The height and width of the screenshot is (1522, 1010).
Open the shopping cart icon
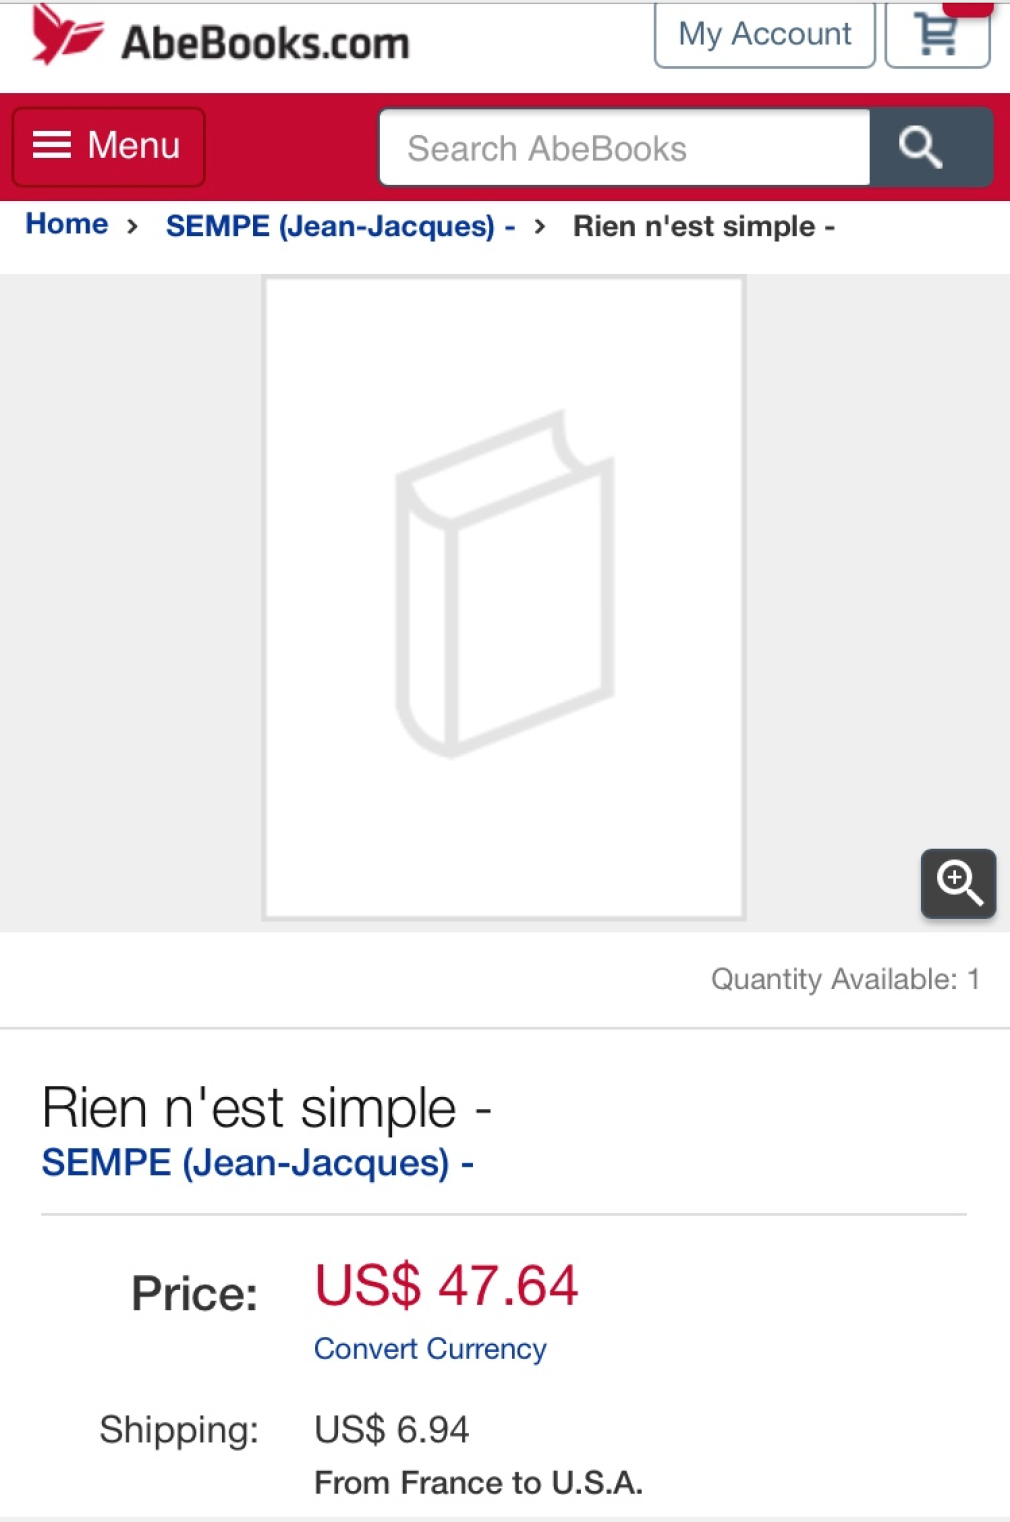pos(937,34)
